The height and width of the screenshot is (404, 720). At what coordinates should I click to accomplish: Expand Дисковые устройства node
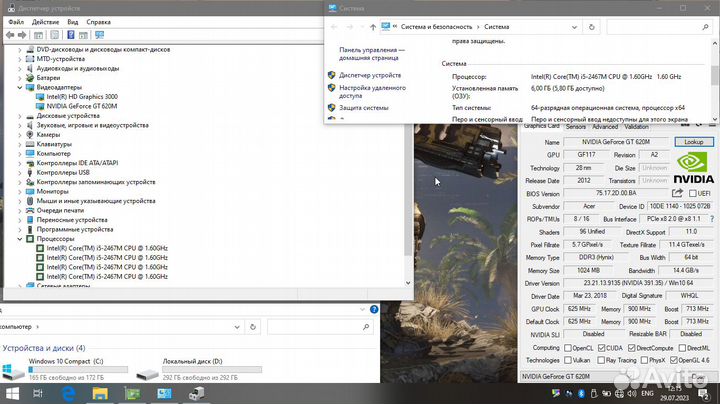pyautogui.click(x=20, y=116)
